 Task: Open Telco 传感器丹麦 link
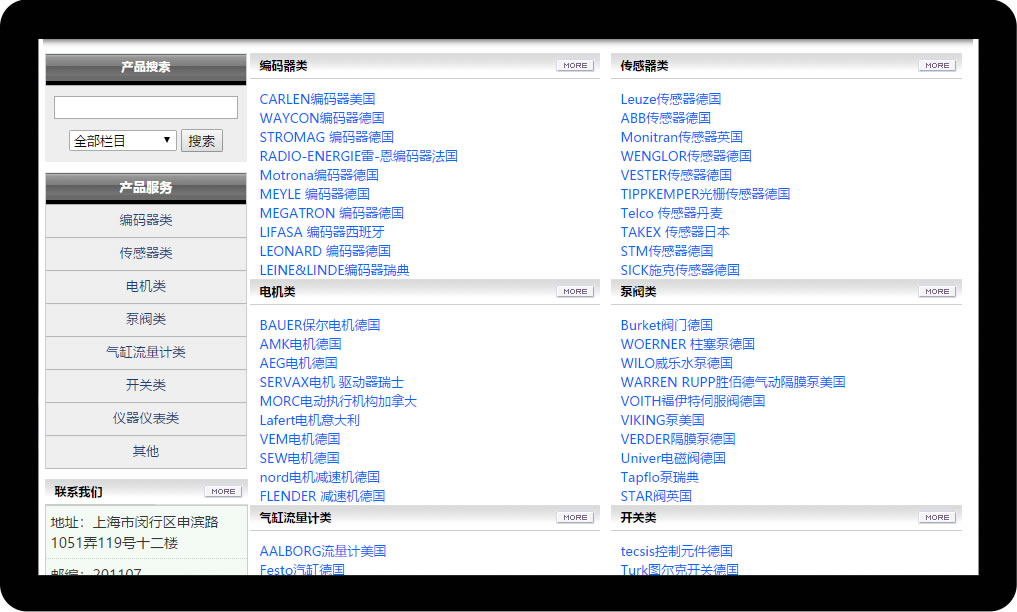coord(671,213)
